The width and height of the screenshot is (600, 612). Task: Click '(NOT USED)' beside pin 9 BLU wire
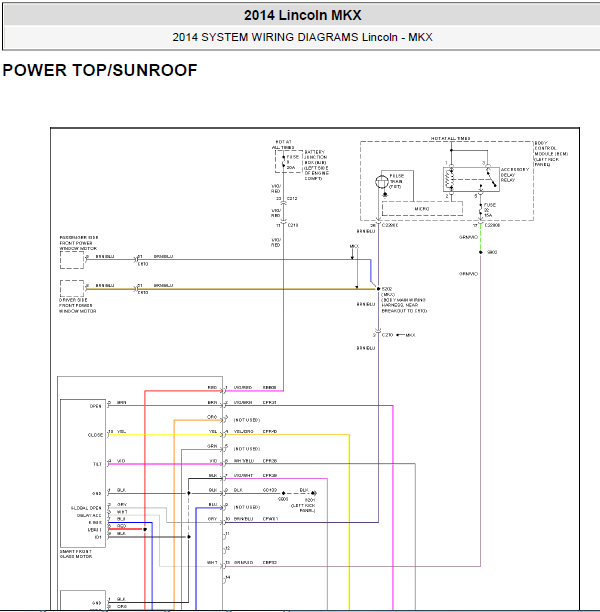pos(247,507)
